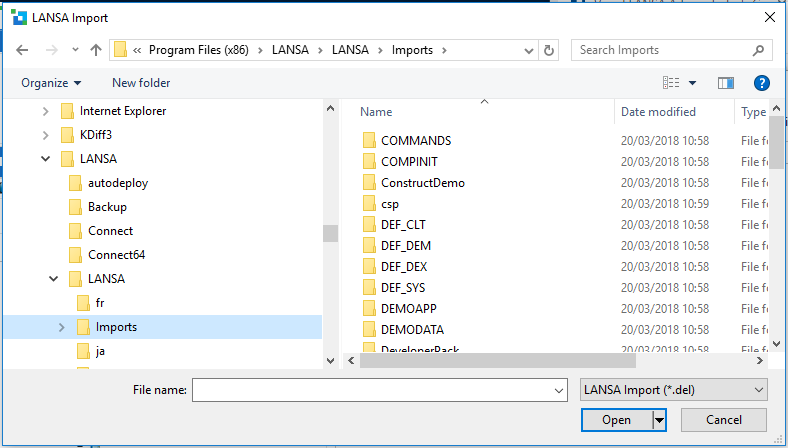The image size is (788, 448).
Task: Collapse the top LANSA tree node
Action: point(45,159)
